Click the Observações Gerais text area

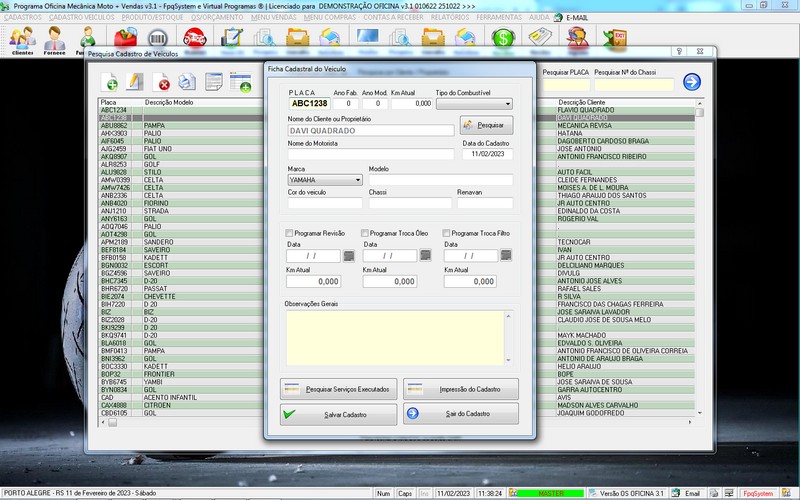pos(397,338)
